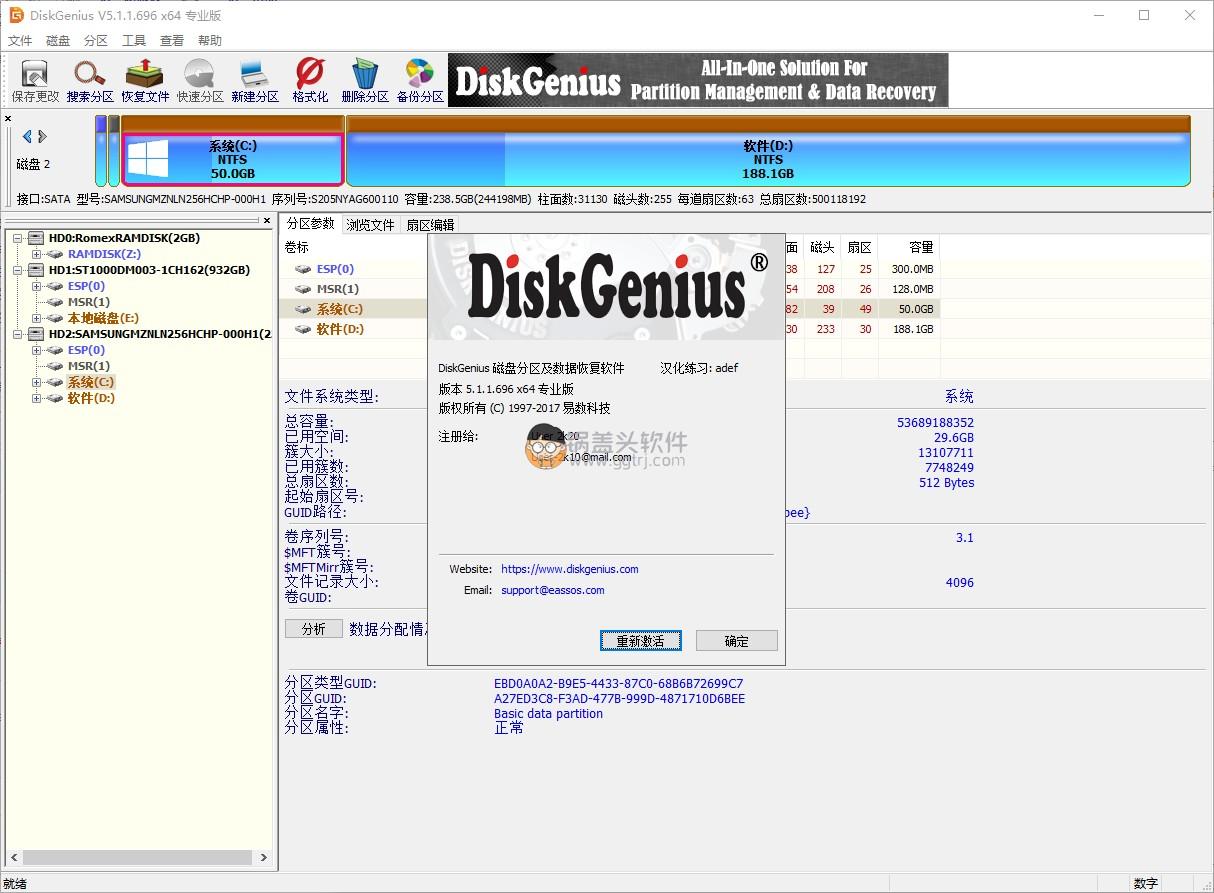Select the ESP(0) row in partition table
This screenshot has width=1214, height=893.
point(610,269)
